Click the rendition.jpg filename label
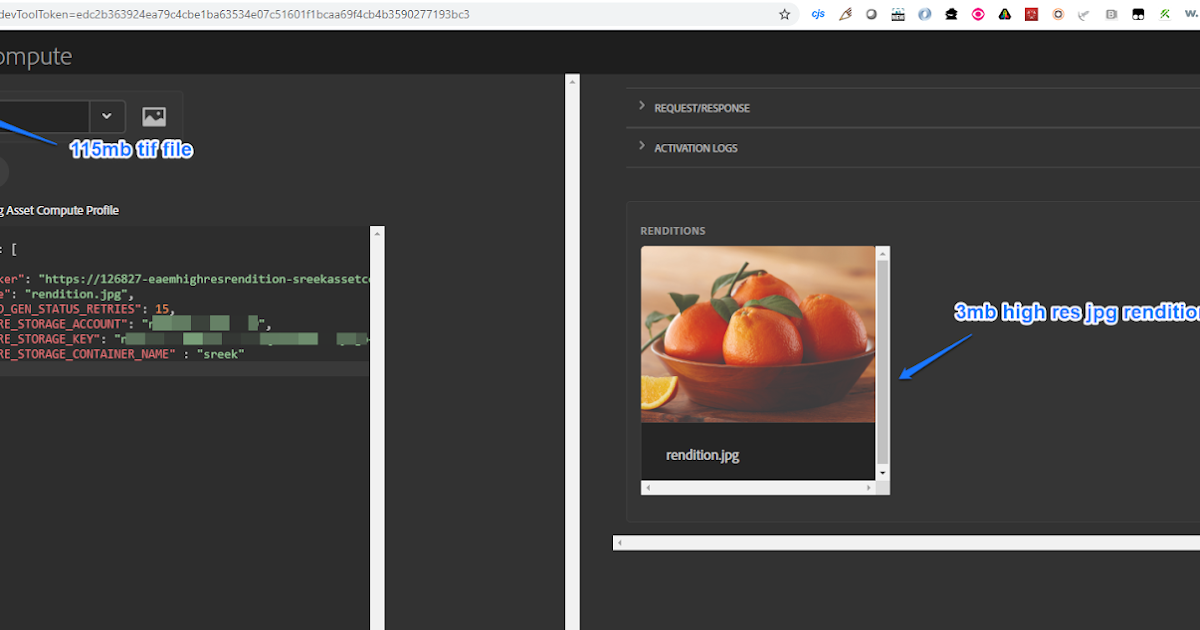Screen dimensions: 1200x630 point(703,454)
